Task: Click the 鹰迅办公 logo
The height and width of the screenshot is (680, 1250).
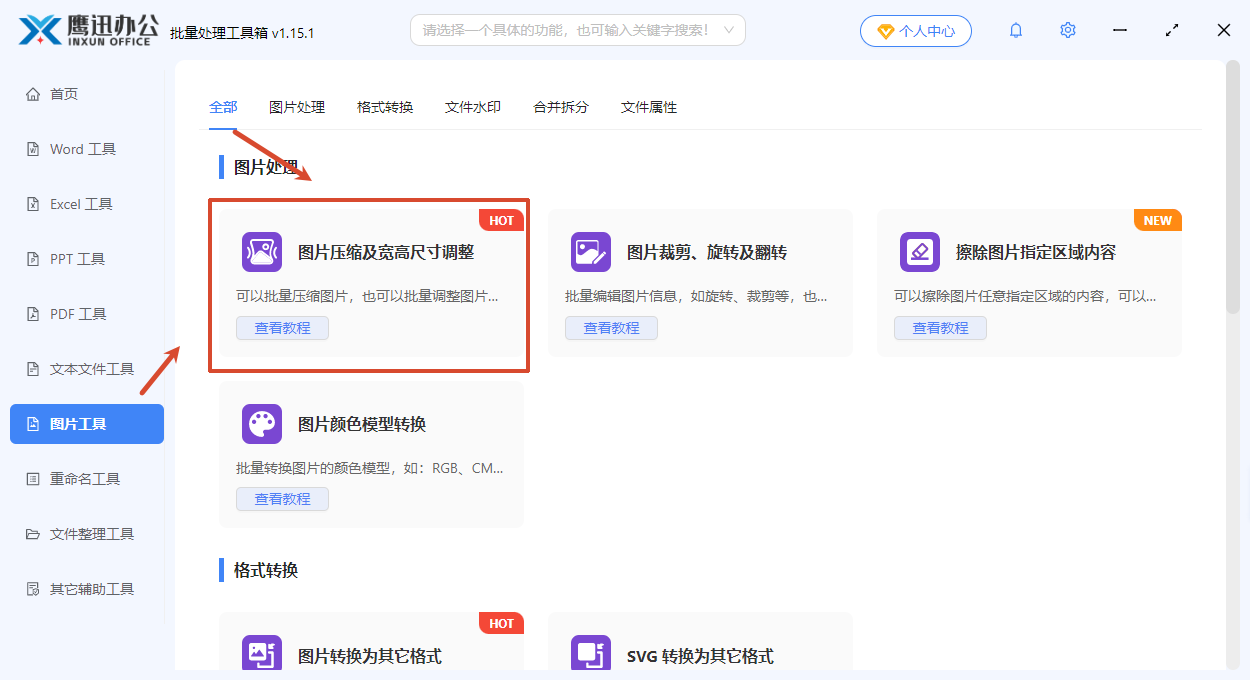Action: (88, 30)
